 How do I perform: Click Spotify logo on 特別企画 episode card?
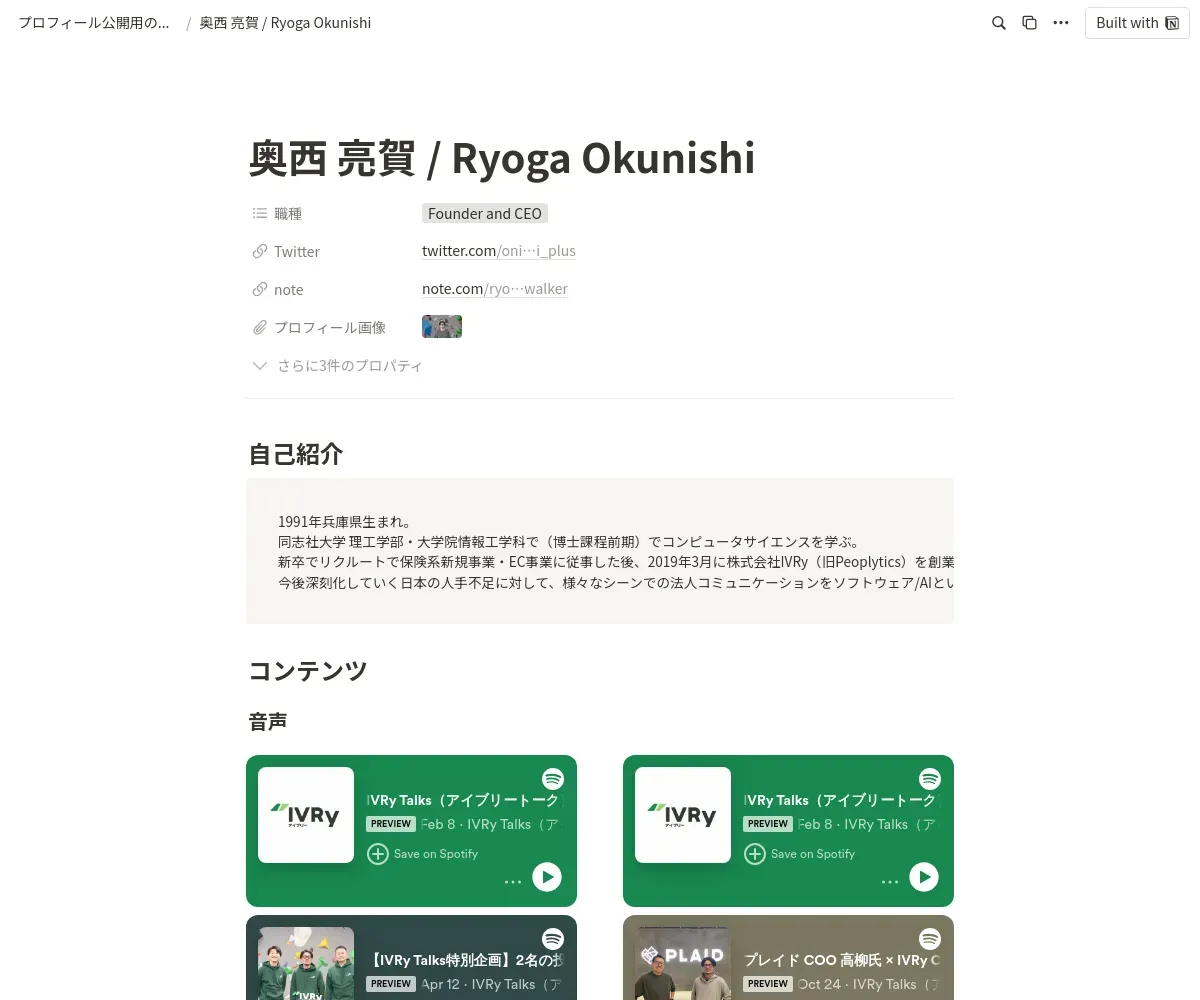tap(553, 939)
